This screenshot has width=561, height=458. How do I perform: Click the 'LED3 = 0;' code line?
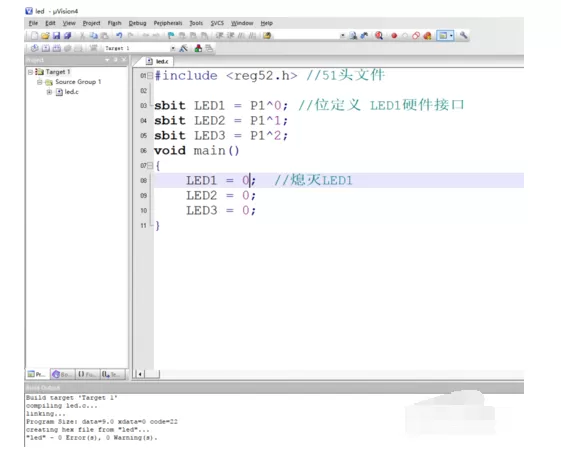221,210
